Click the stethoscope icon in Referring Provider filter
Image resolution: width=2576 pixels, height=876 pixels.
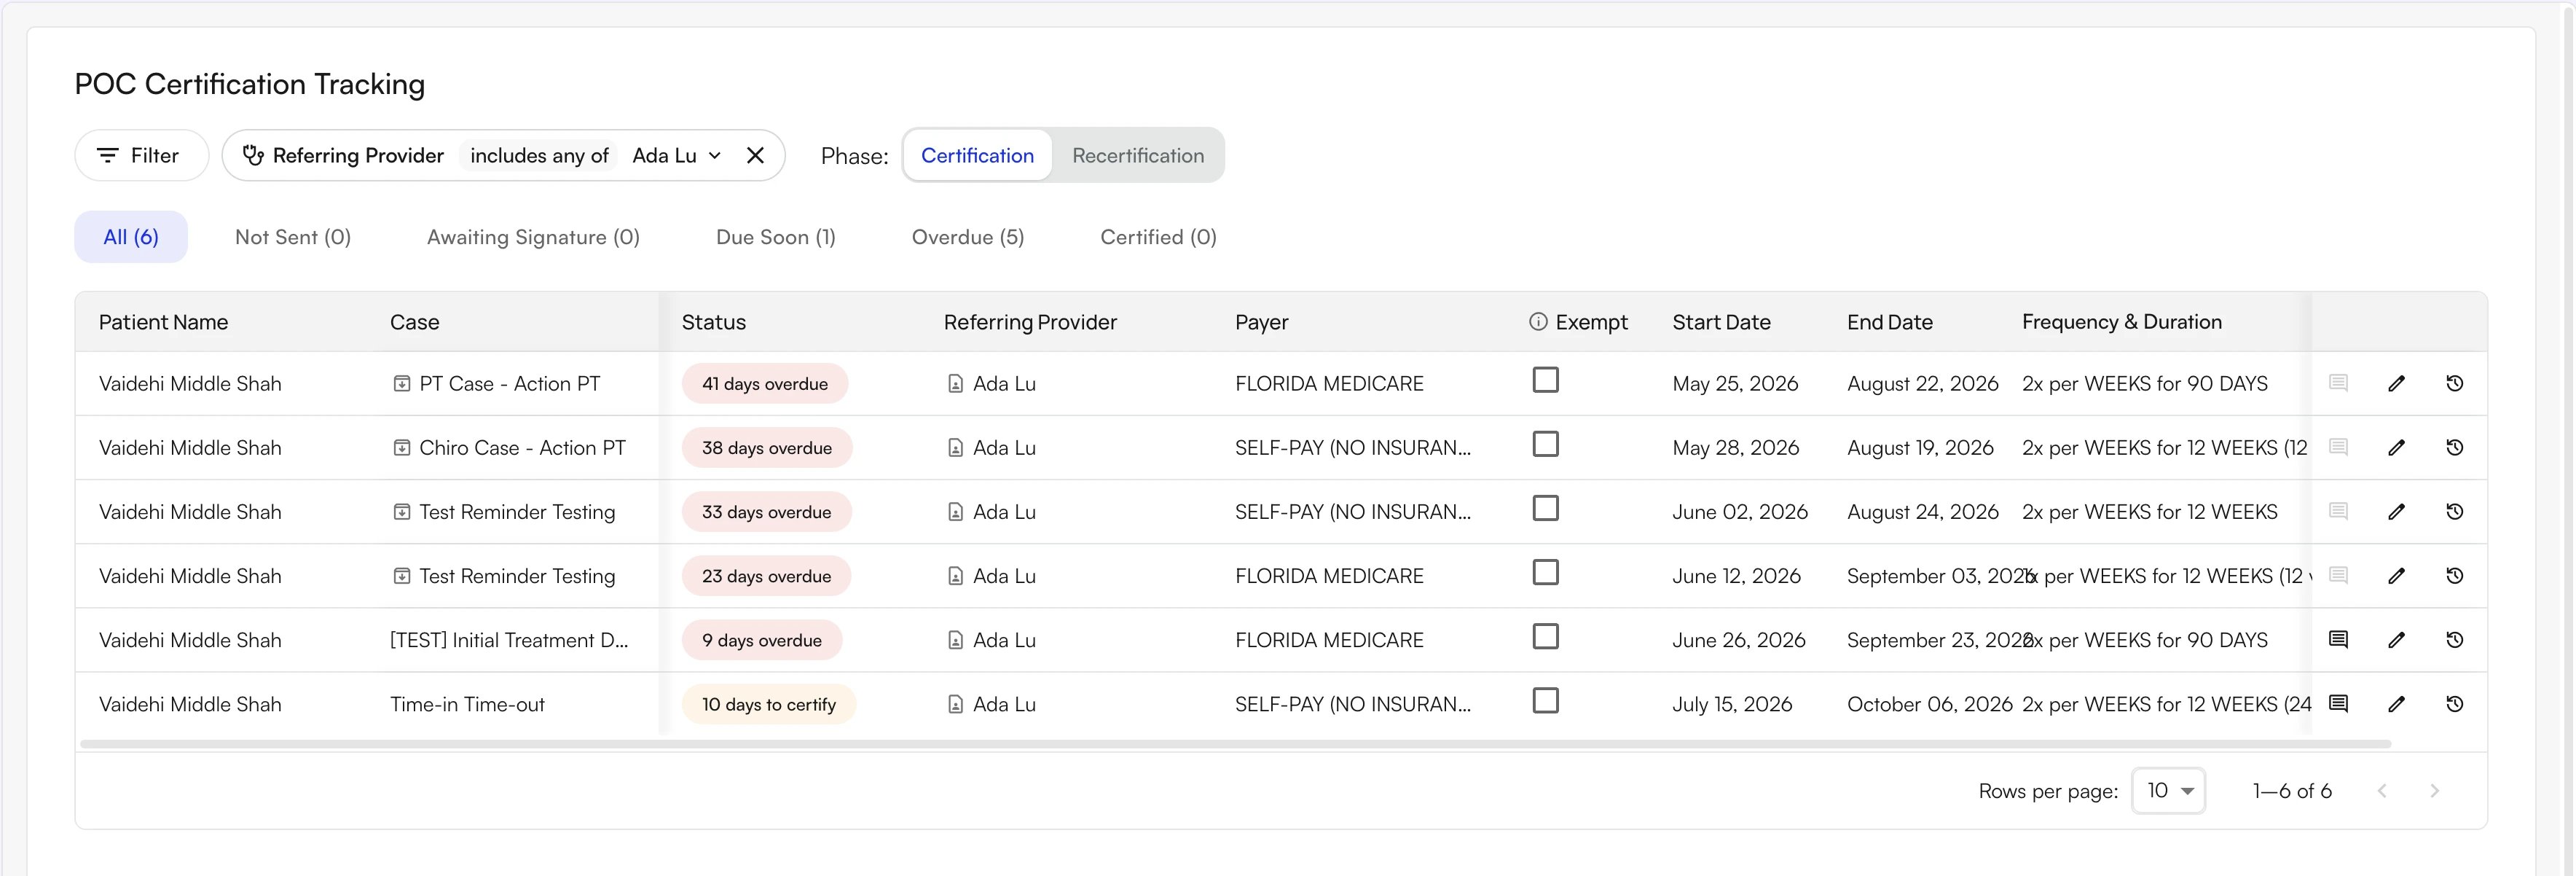click(x=253, y=155)
